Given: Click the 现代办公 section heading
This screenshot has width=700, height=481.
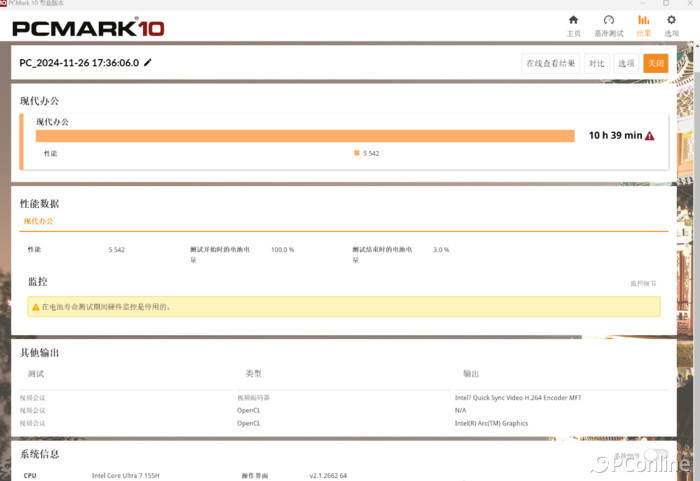Looking at the screenshot, I should pos(39,101).
